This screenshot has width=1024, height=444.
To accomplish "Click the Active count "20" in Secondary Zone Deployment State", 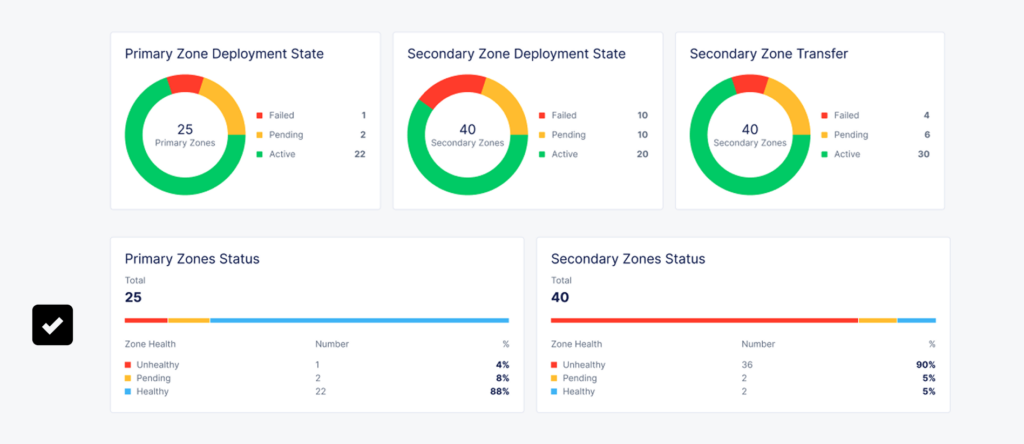I will 643,155.
